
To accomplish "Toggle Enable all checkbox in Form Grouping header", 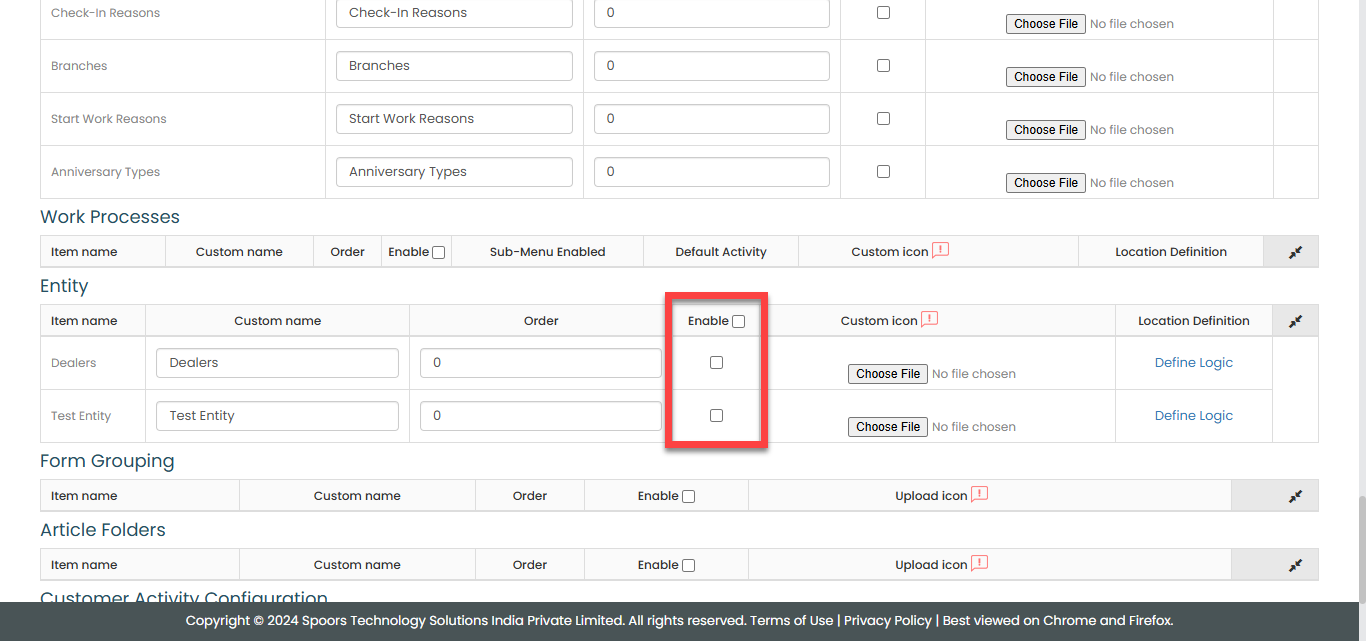I will (x=688, y=497).
